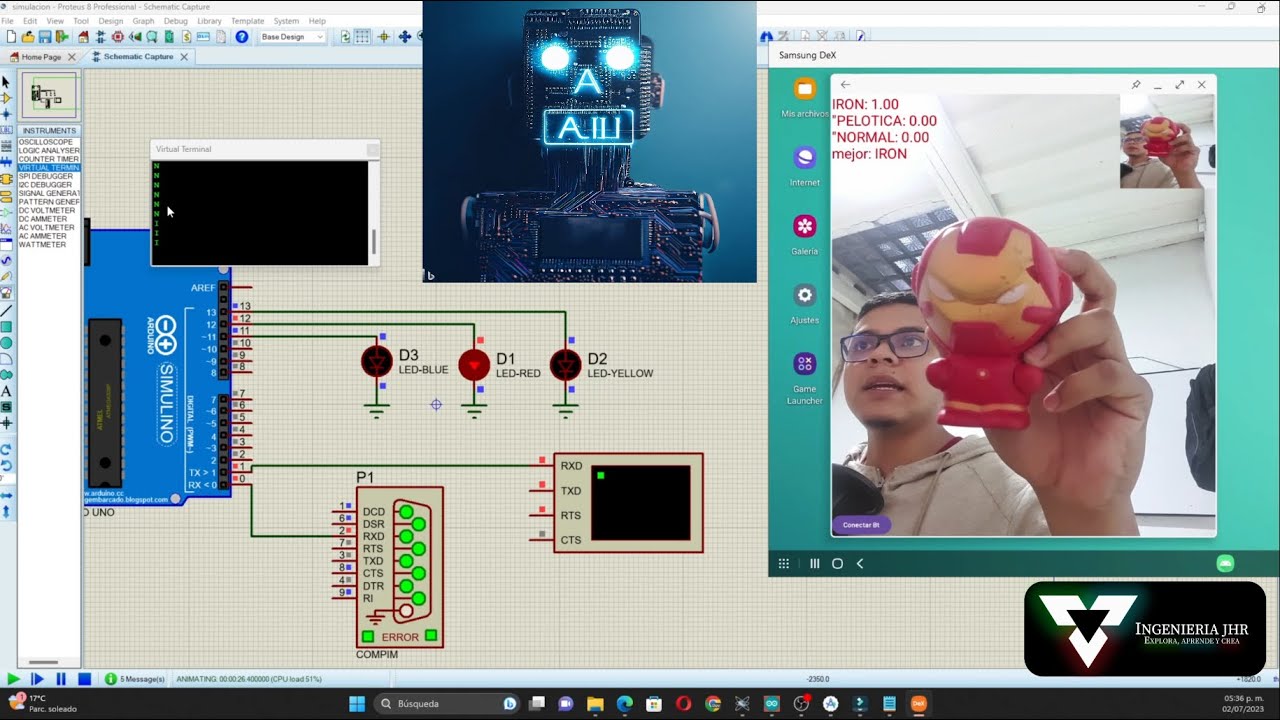
Task: Create a new project with the New icon
Action: click(x=10, y=37)
